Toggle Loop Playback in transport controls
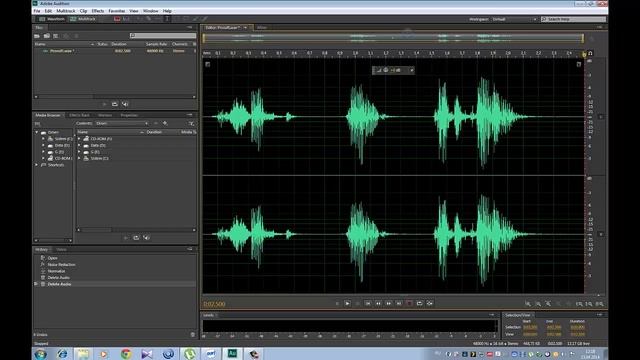640x360 pixels. point(419,303)
